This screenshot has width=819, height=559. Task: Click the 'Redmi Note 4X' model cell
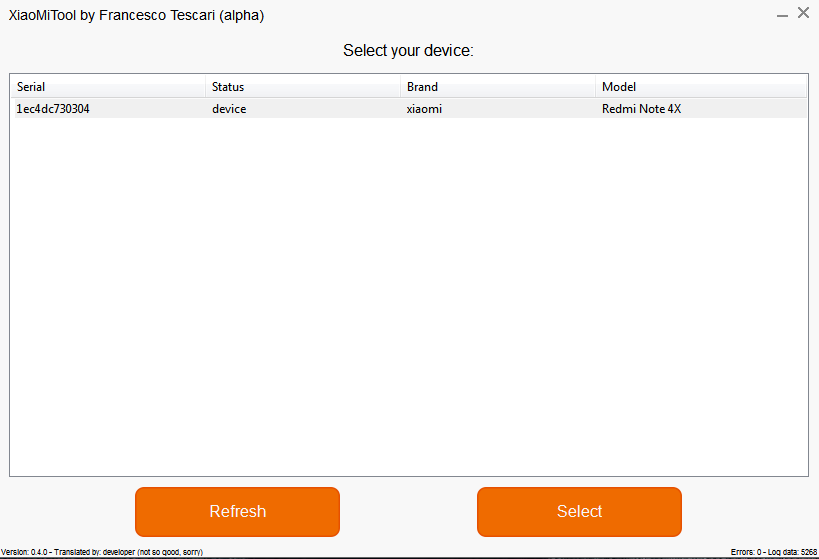[641, 109]
